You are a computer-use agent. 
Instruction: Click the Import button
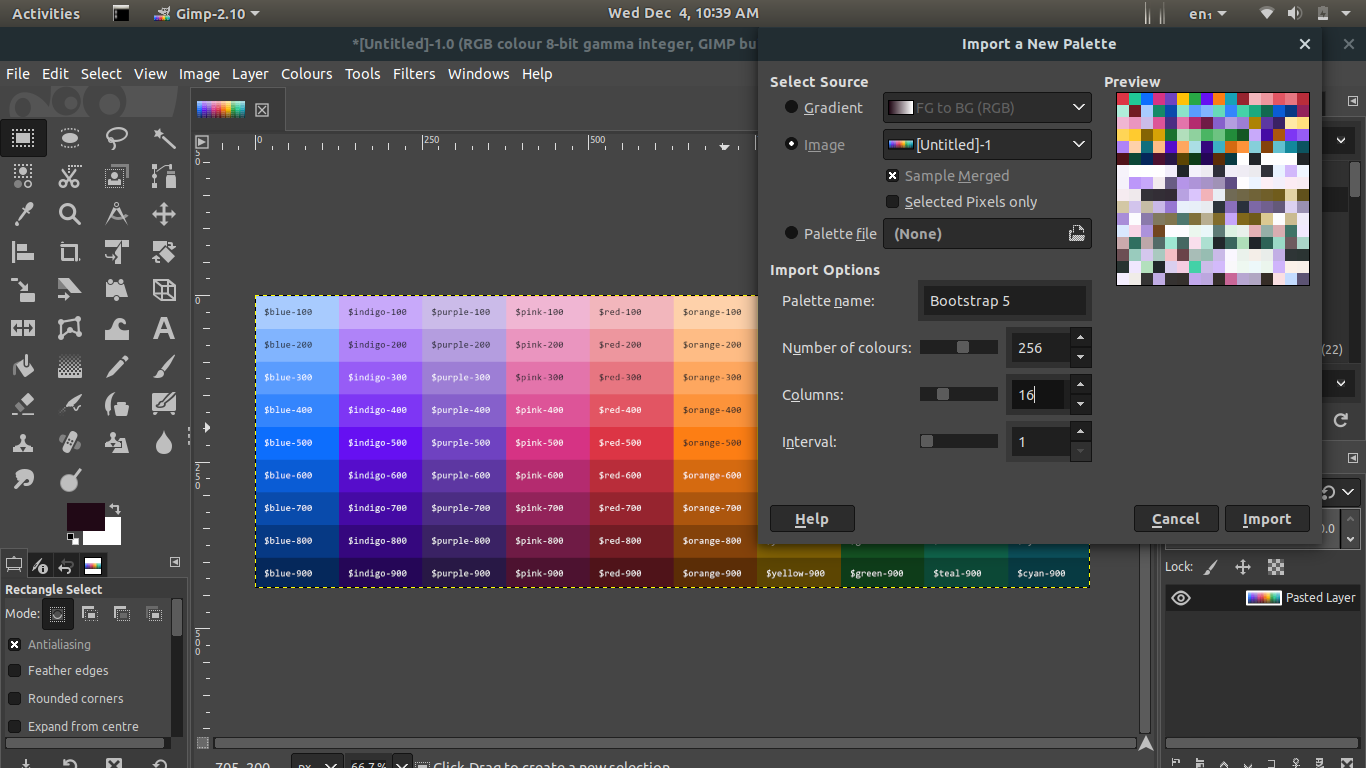pyautogui.click(x=1266, y=519)
